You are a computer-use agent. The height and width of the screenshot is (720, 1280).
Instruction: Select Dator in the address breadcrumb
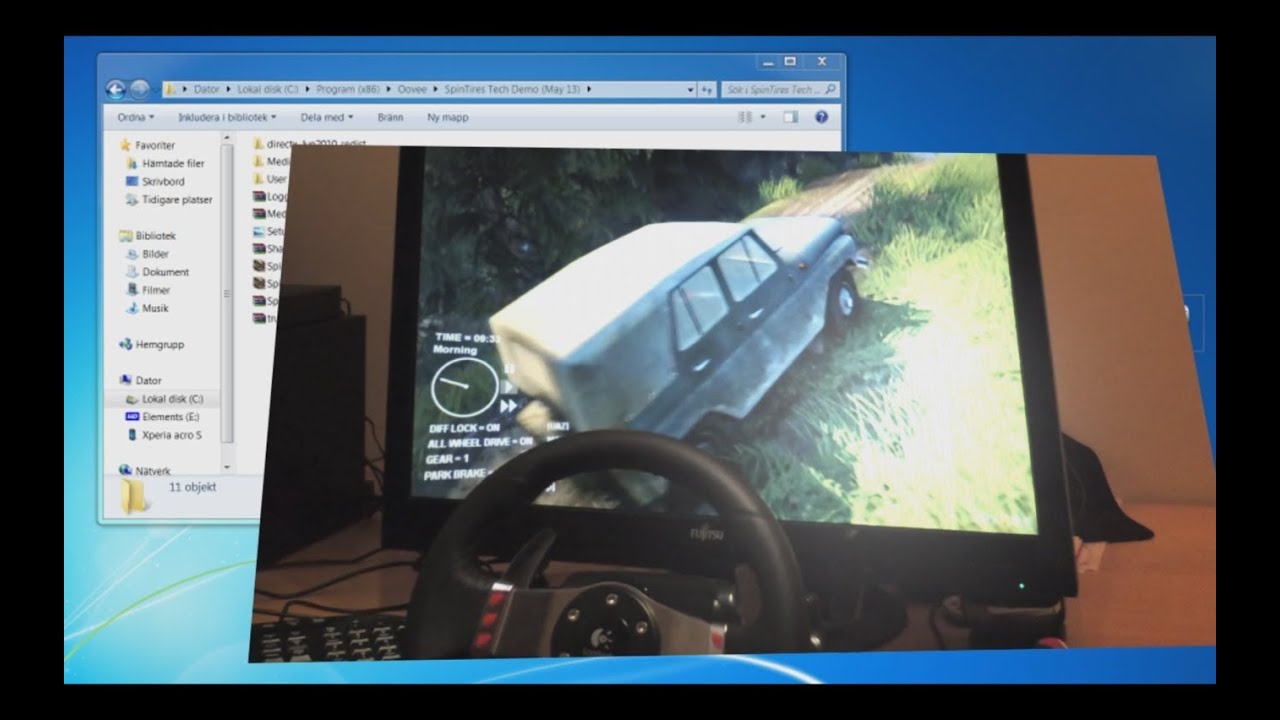(206, 89)
